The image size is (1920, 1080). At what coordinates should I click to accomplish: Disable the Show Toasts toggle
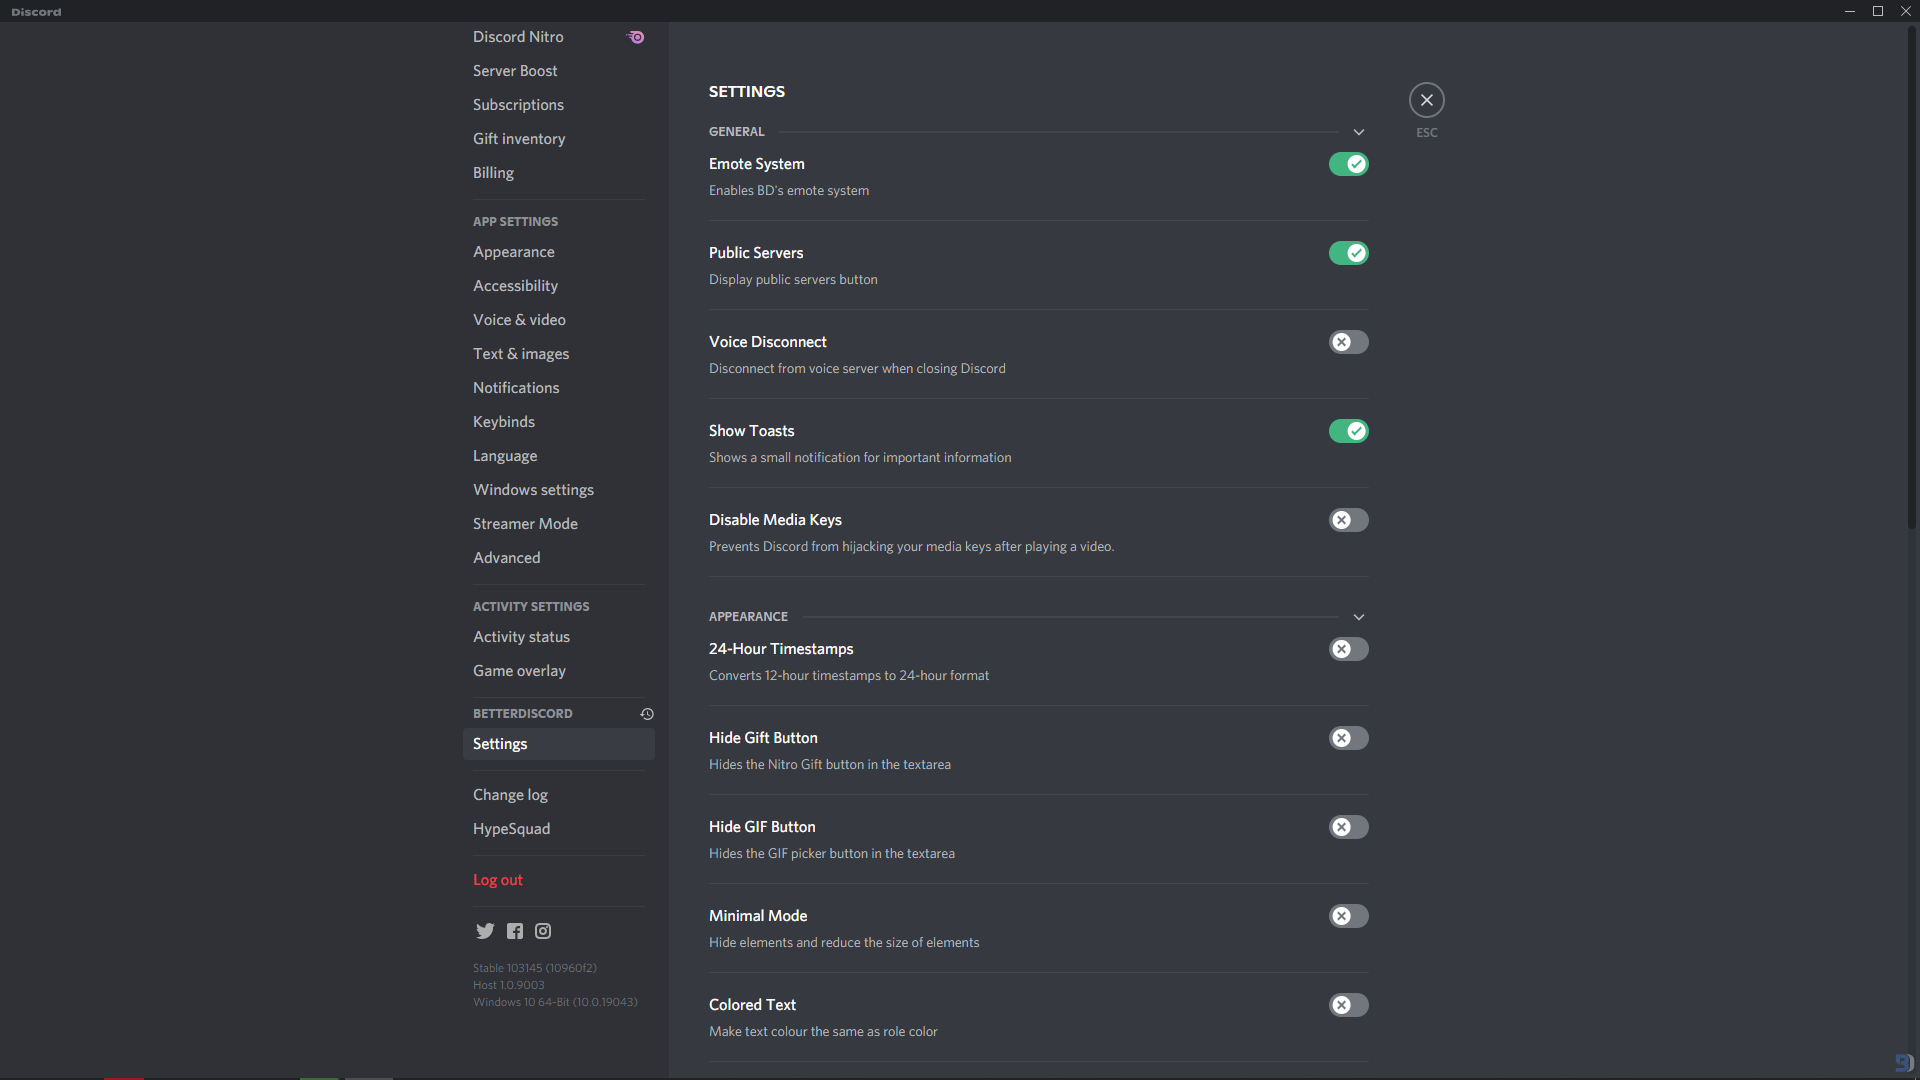1348,431
